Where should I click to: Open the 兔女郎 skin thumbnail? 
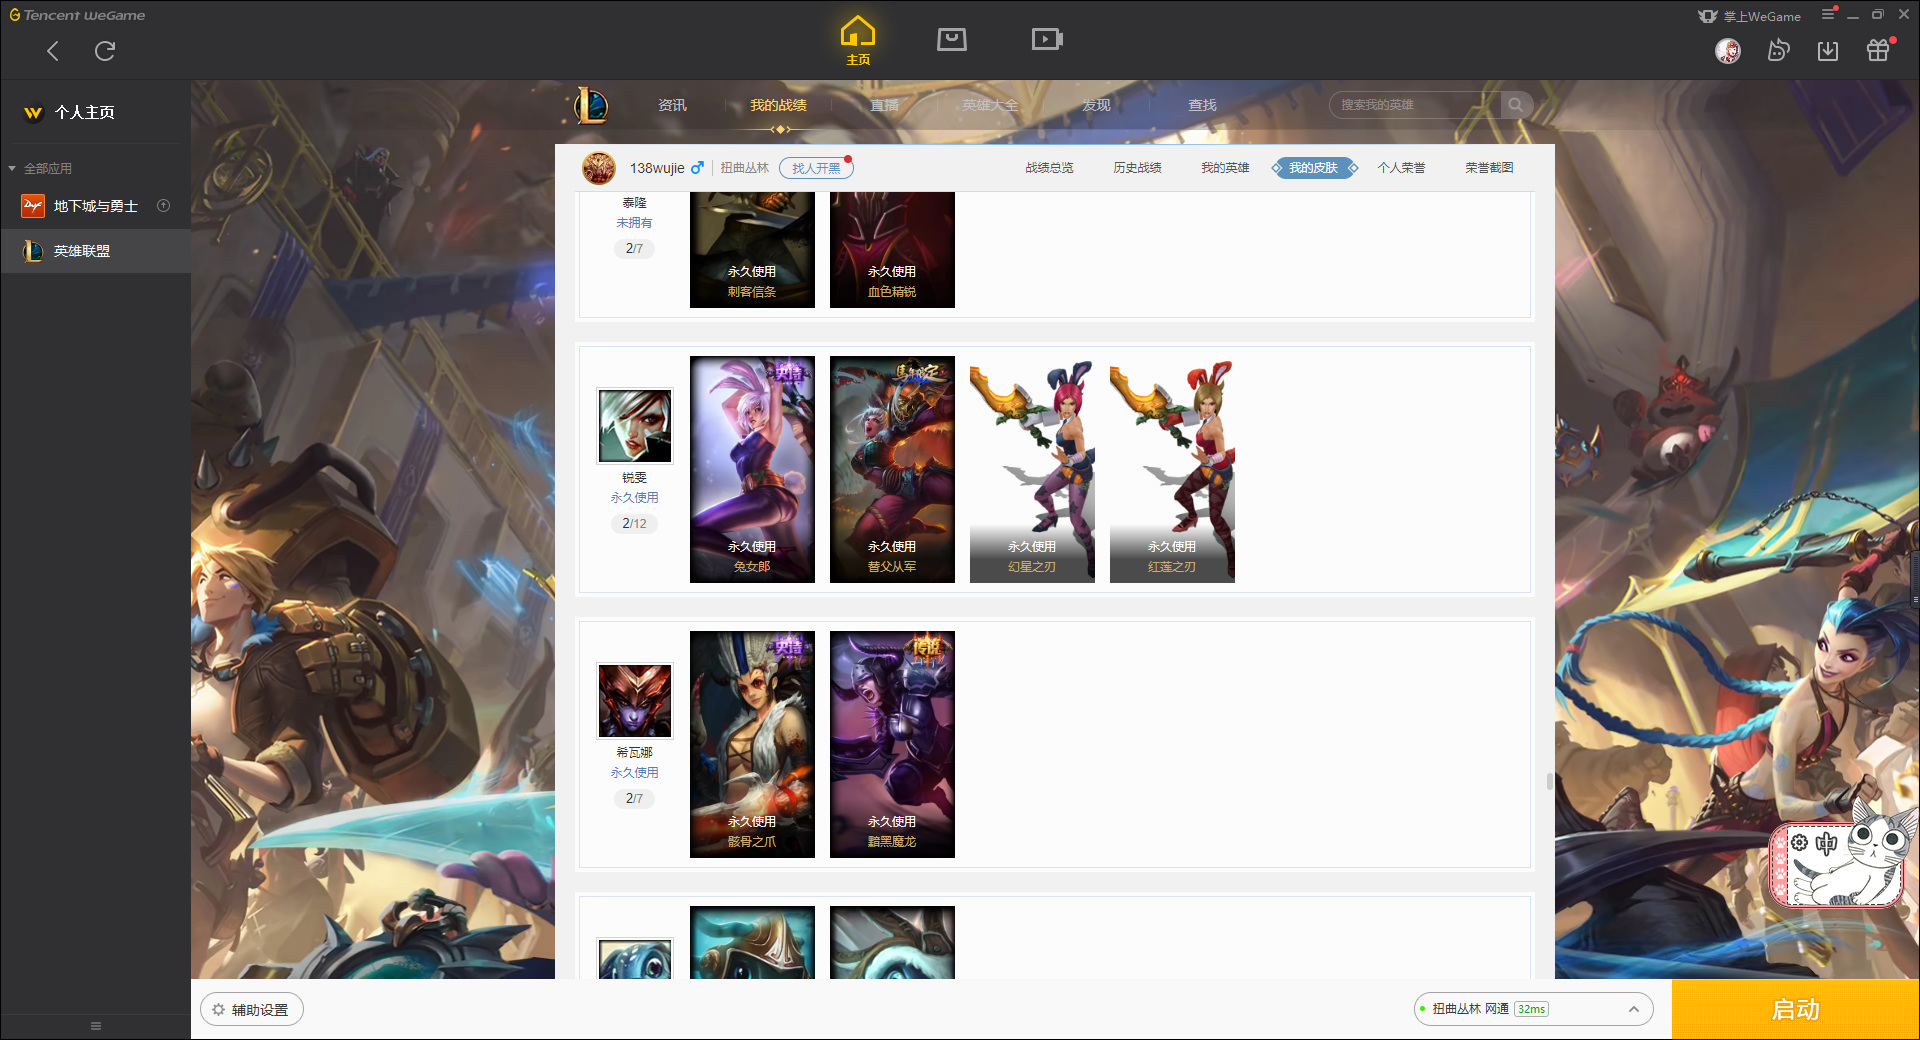click(x=752, y=469)
